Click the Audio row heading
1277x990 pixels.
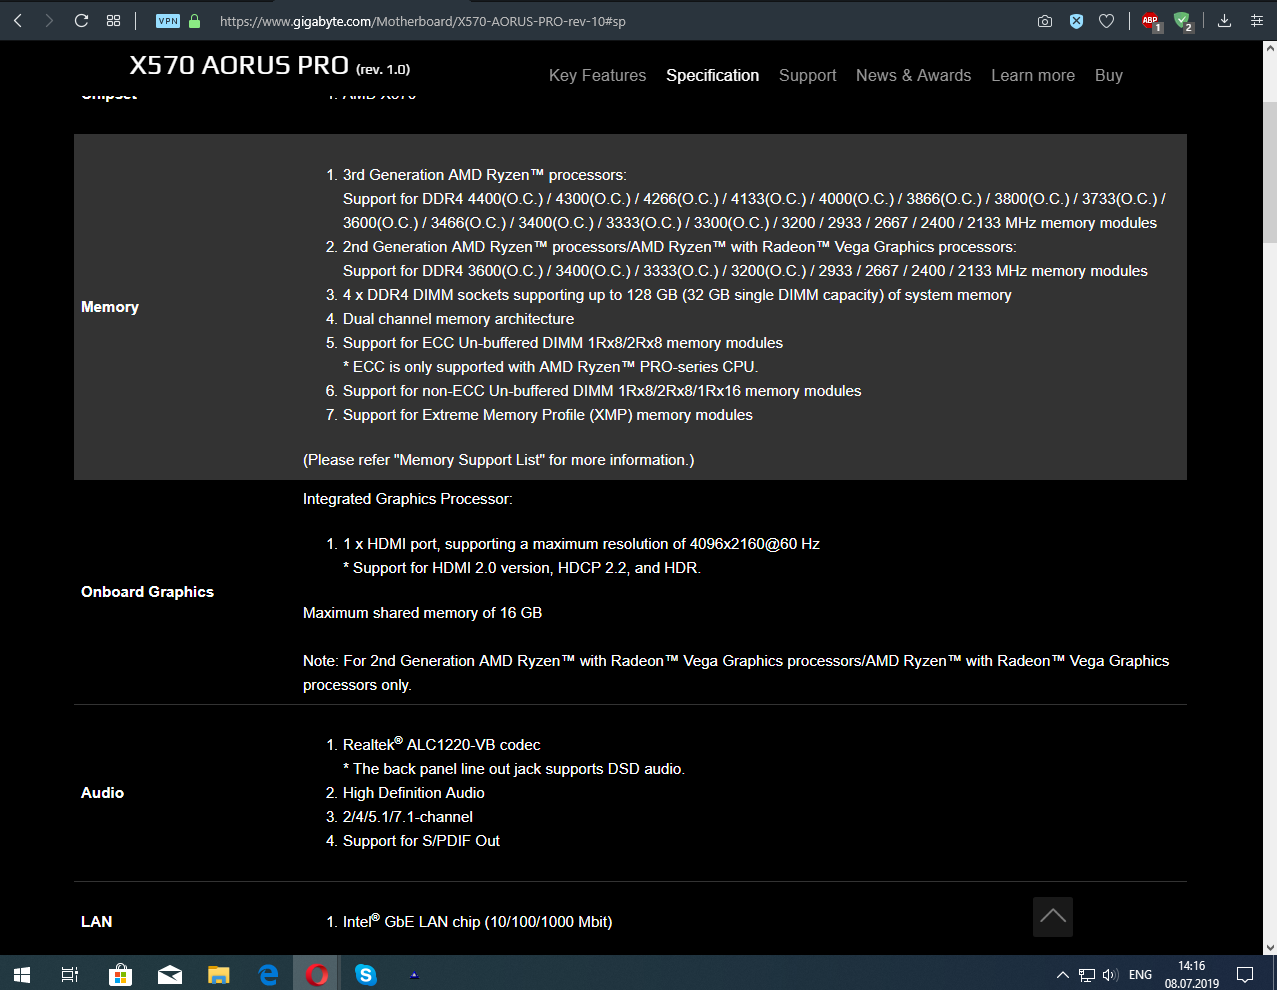tap(102, 793)
